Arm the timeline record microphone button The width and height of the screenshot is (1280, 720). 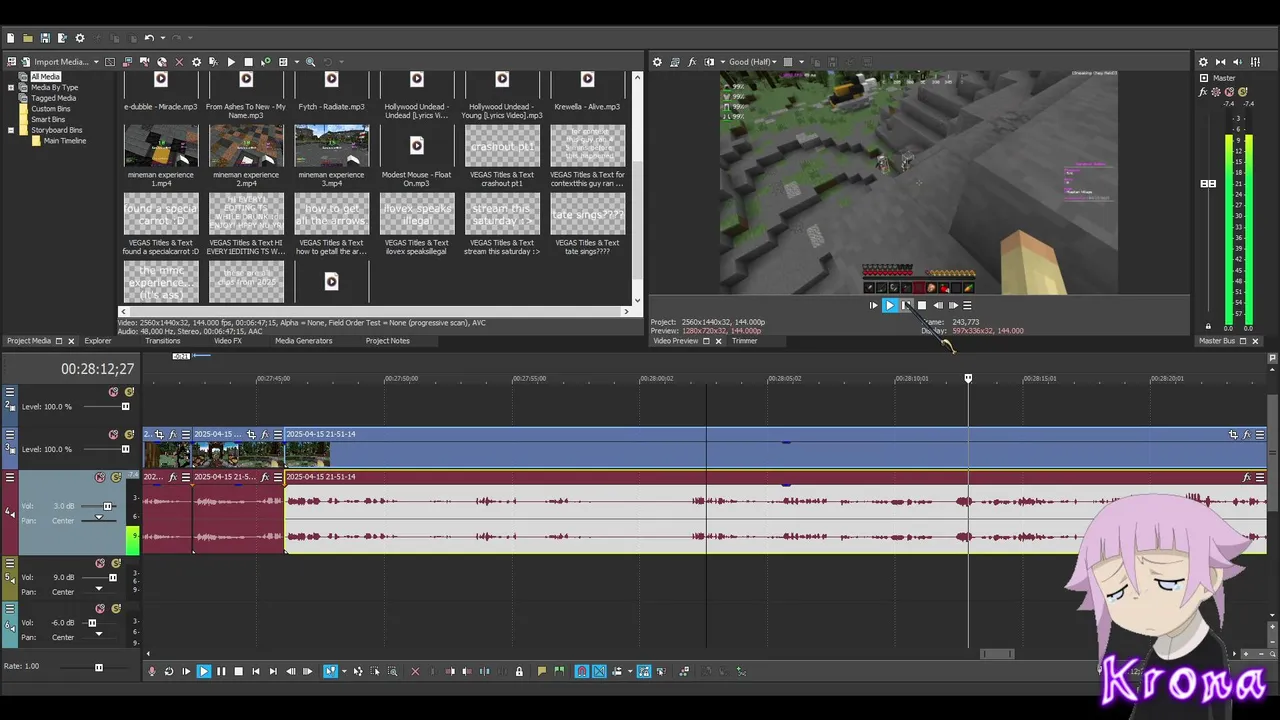coord(151,671)
